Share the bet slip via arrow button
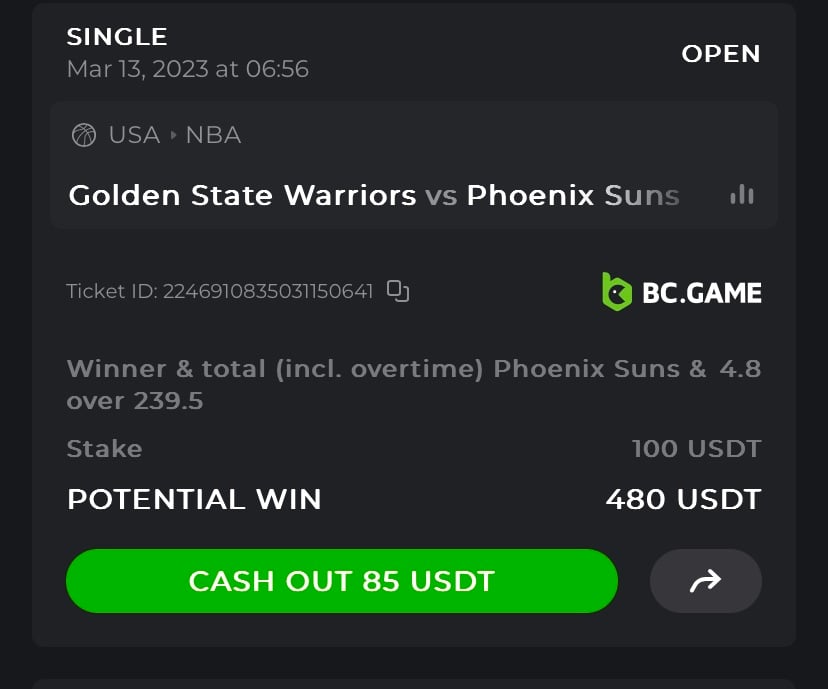The height and width of the screenshot is (689, 828). [705, 581]
